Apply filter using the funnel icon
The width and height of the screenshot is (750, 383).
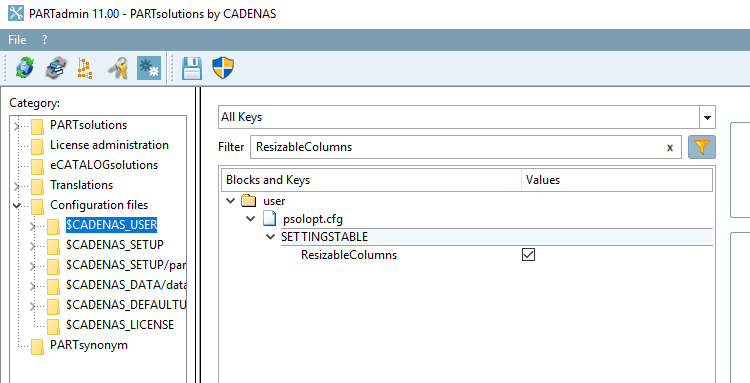(702, 147)
